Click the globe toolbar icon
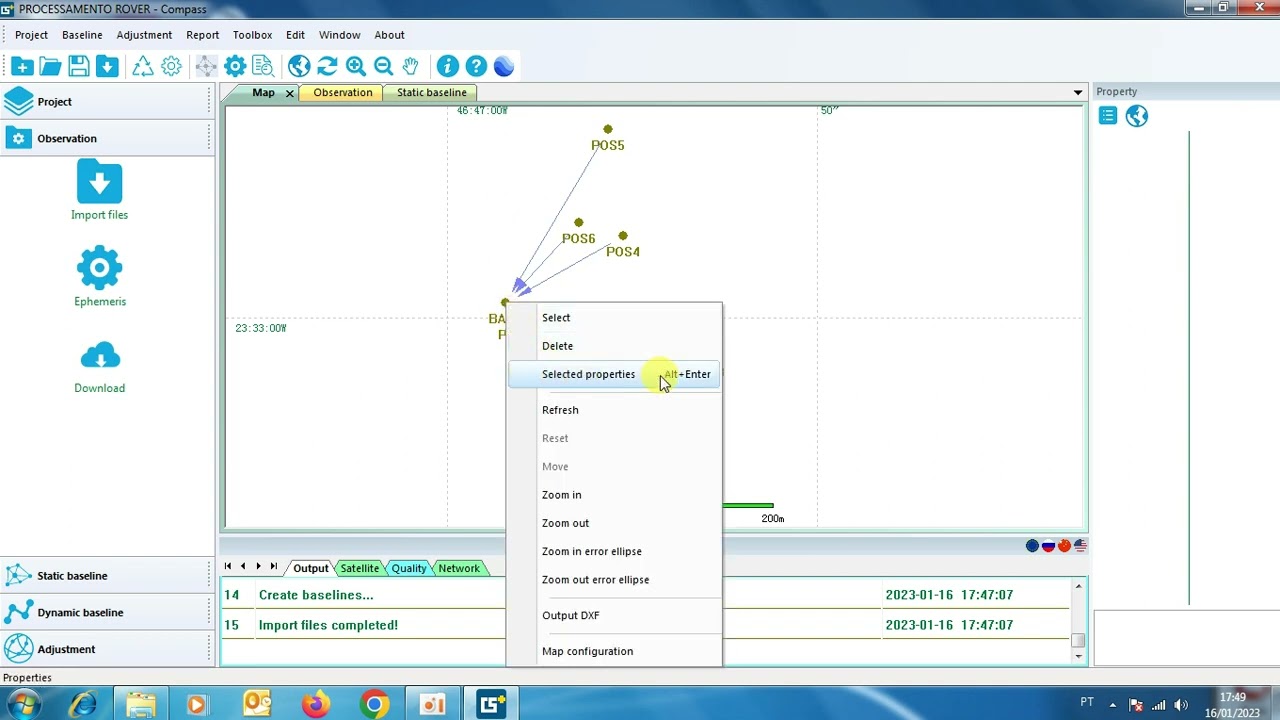The height and width of the screenshot is (720, 1280). [299, 66]
